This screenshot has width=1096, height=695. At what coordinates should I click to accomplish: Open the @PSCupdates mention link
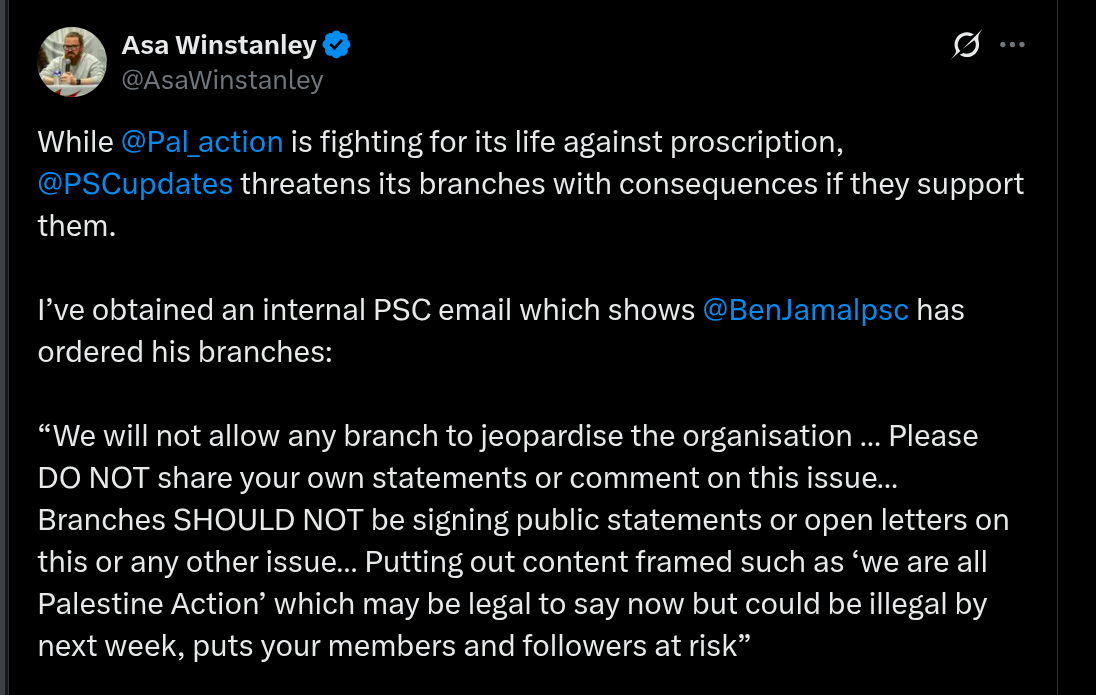[x=135, y=184]
